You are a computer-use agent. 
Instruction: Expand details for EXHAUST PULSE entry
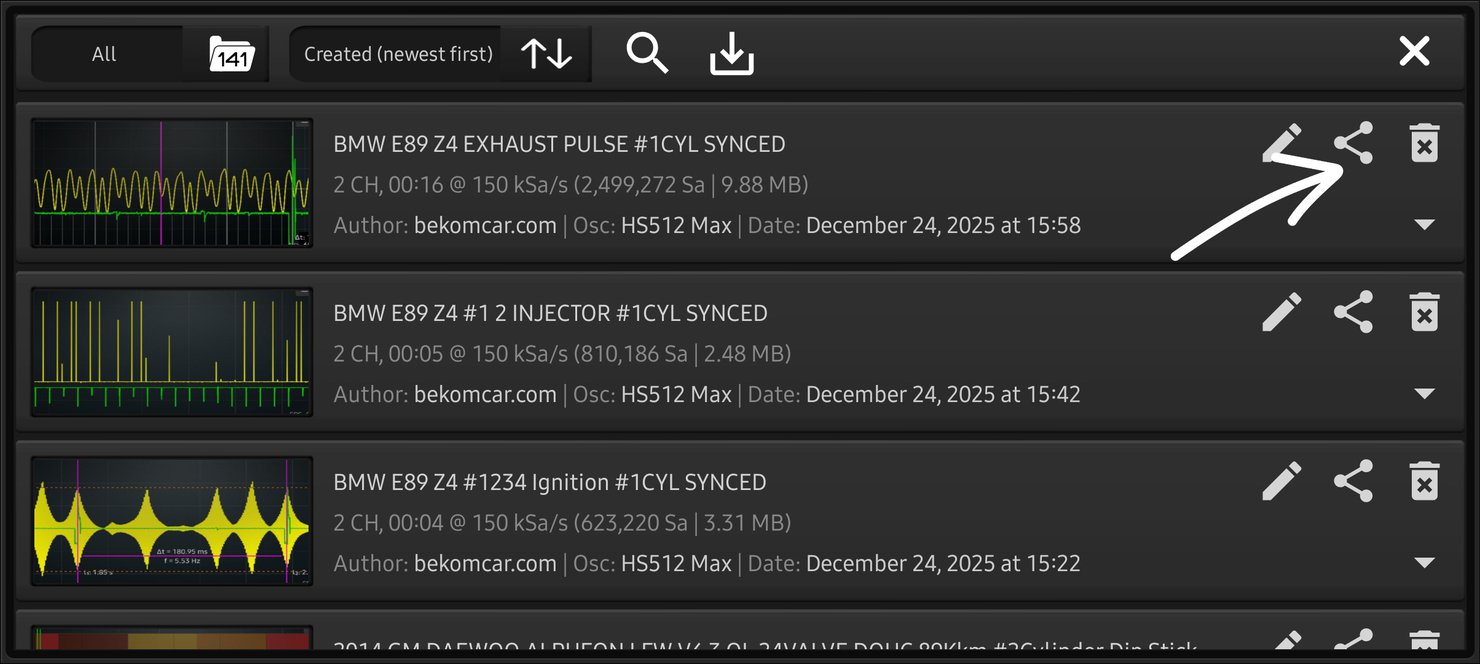(x=1425, y=225)
